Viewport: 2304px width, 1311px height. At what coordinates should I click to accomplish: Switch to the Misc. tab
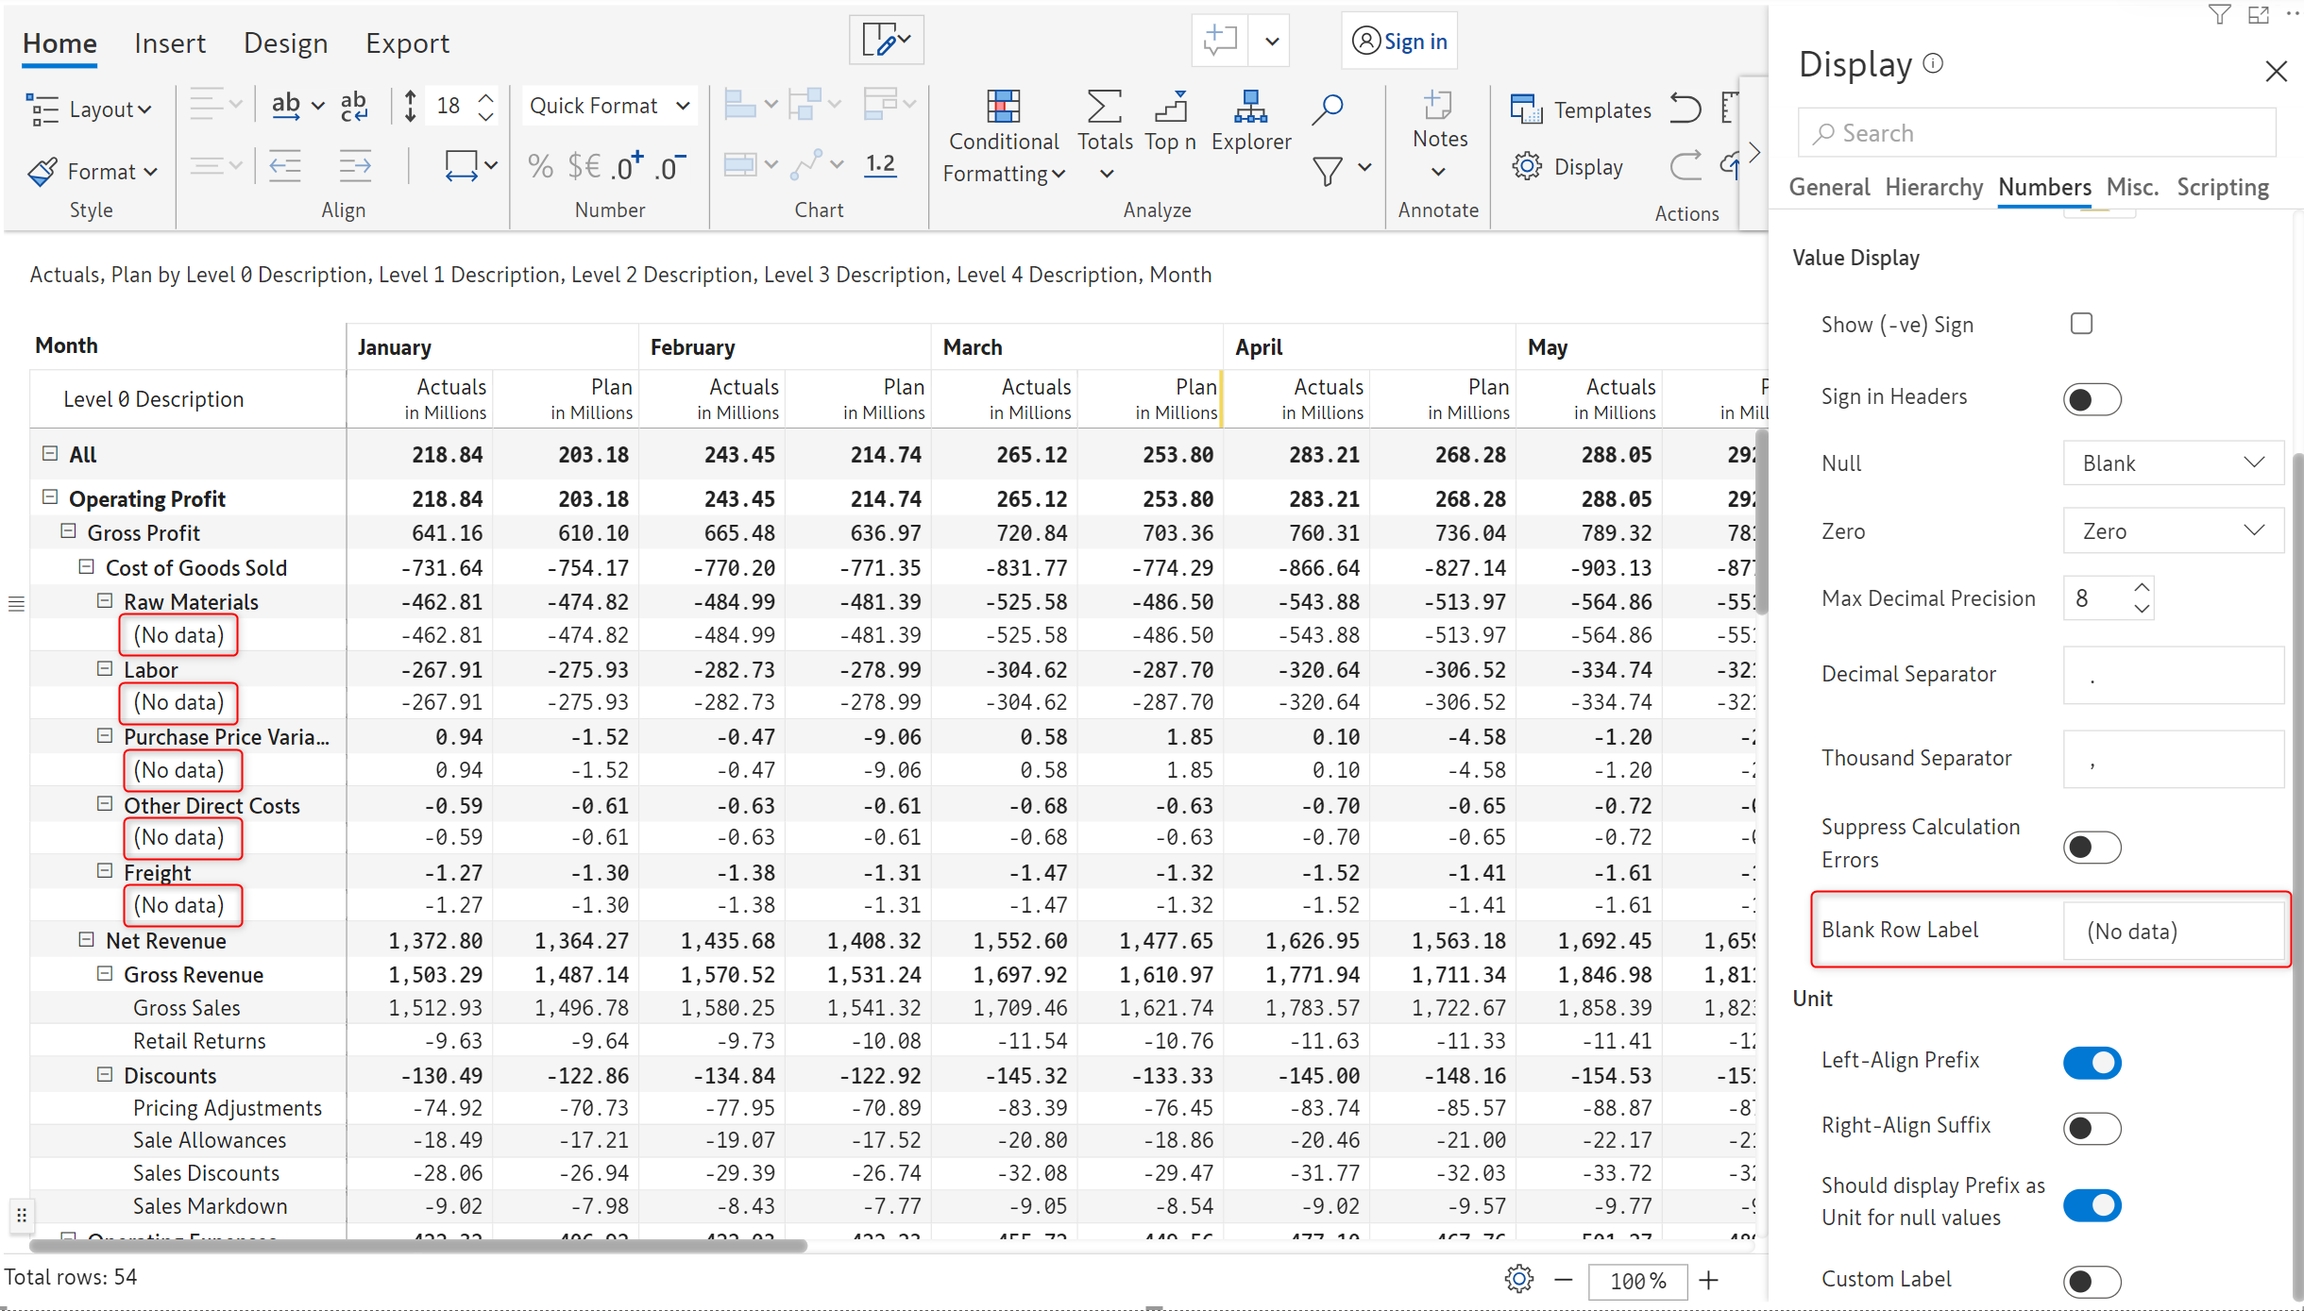[2131, 187]
